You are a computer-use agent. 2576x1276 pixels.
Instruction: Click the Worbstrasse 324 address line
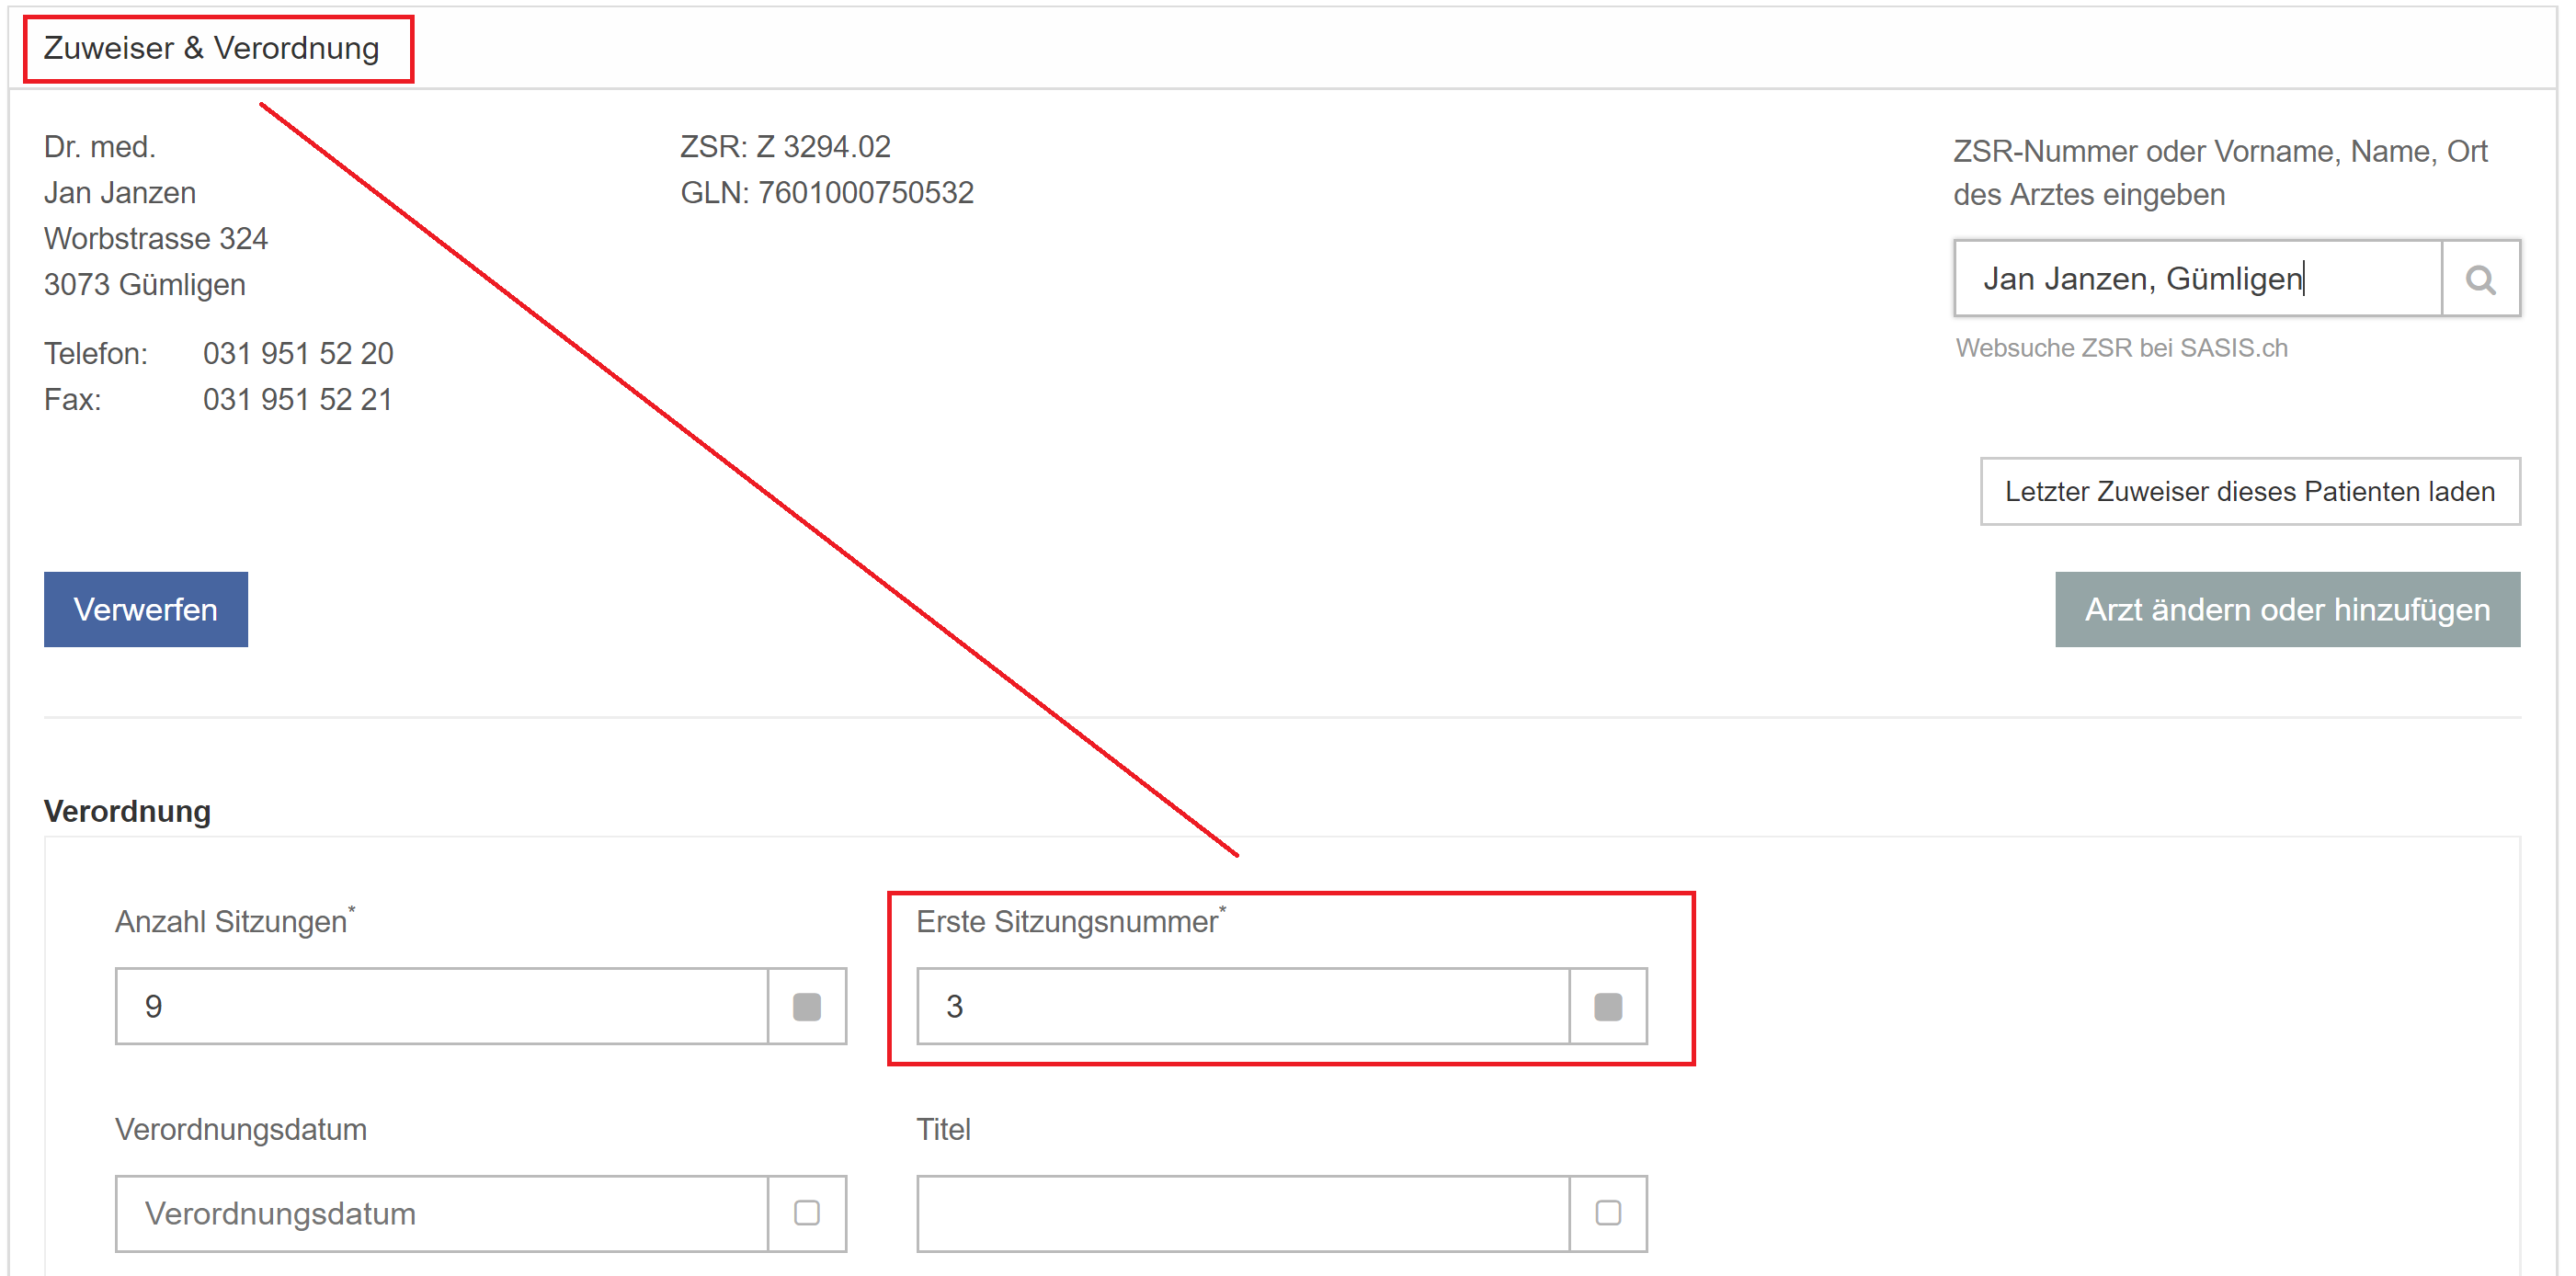(156, 239)
